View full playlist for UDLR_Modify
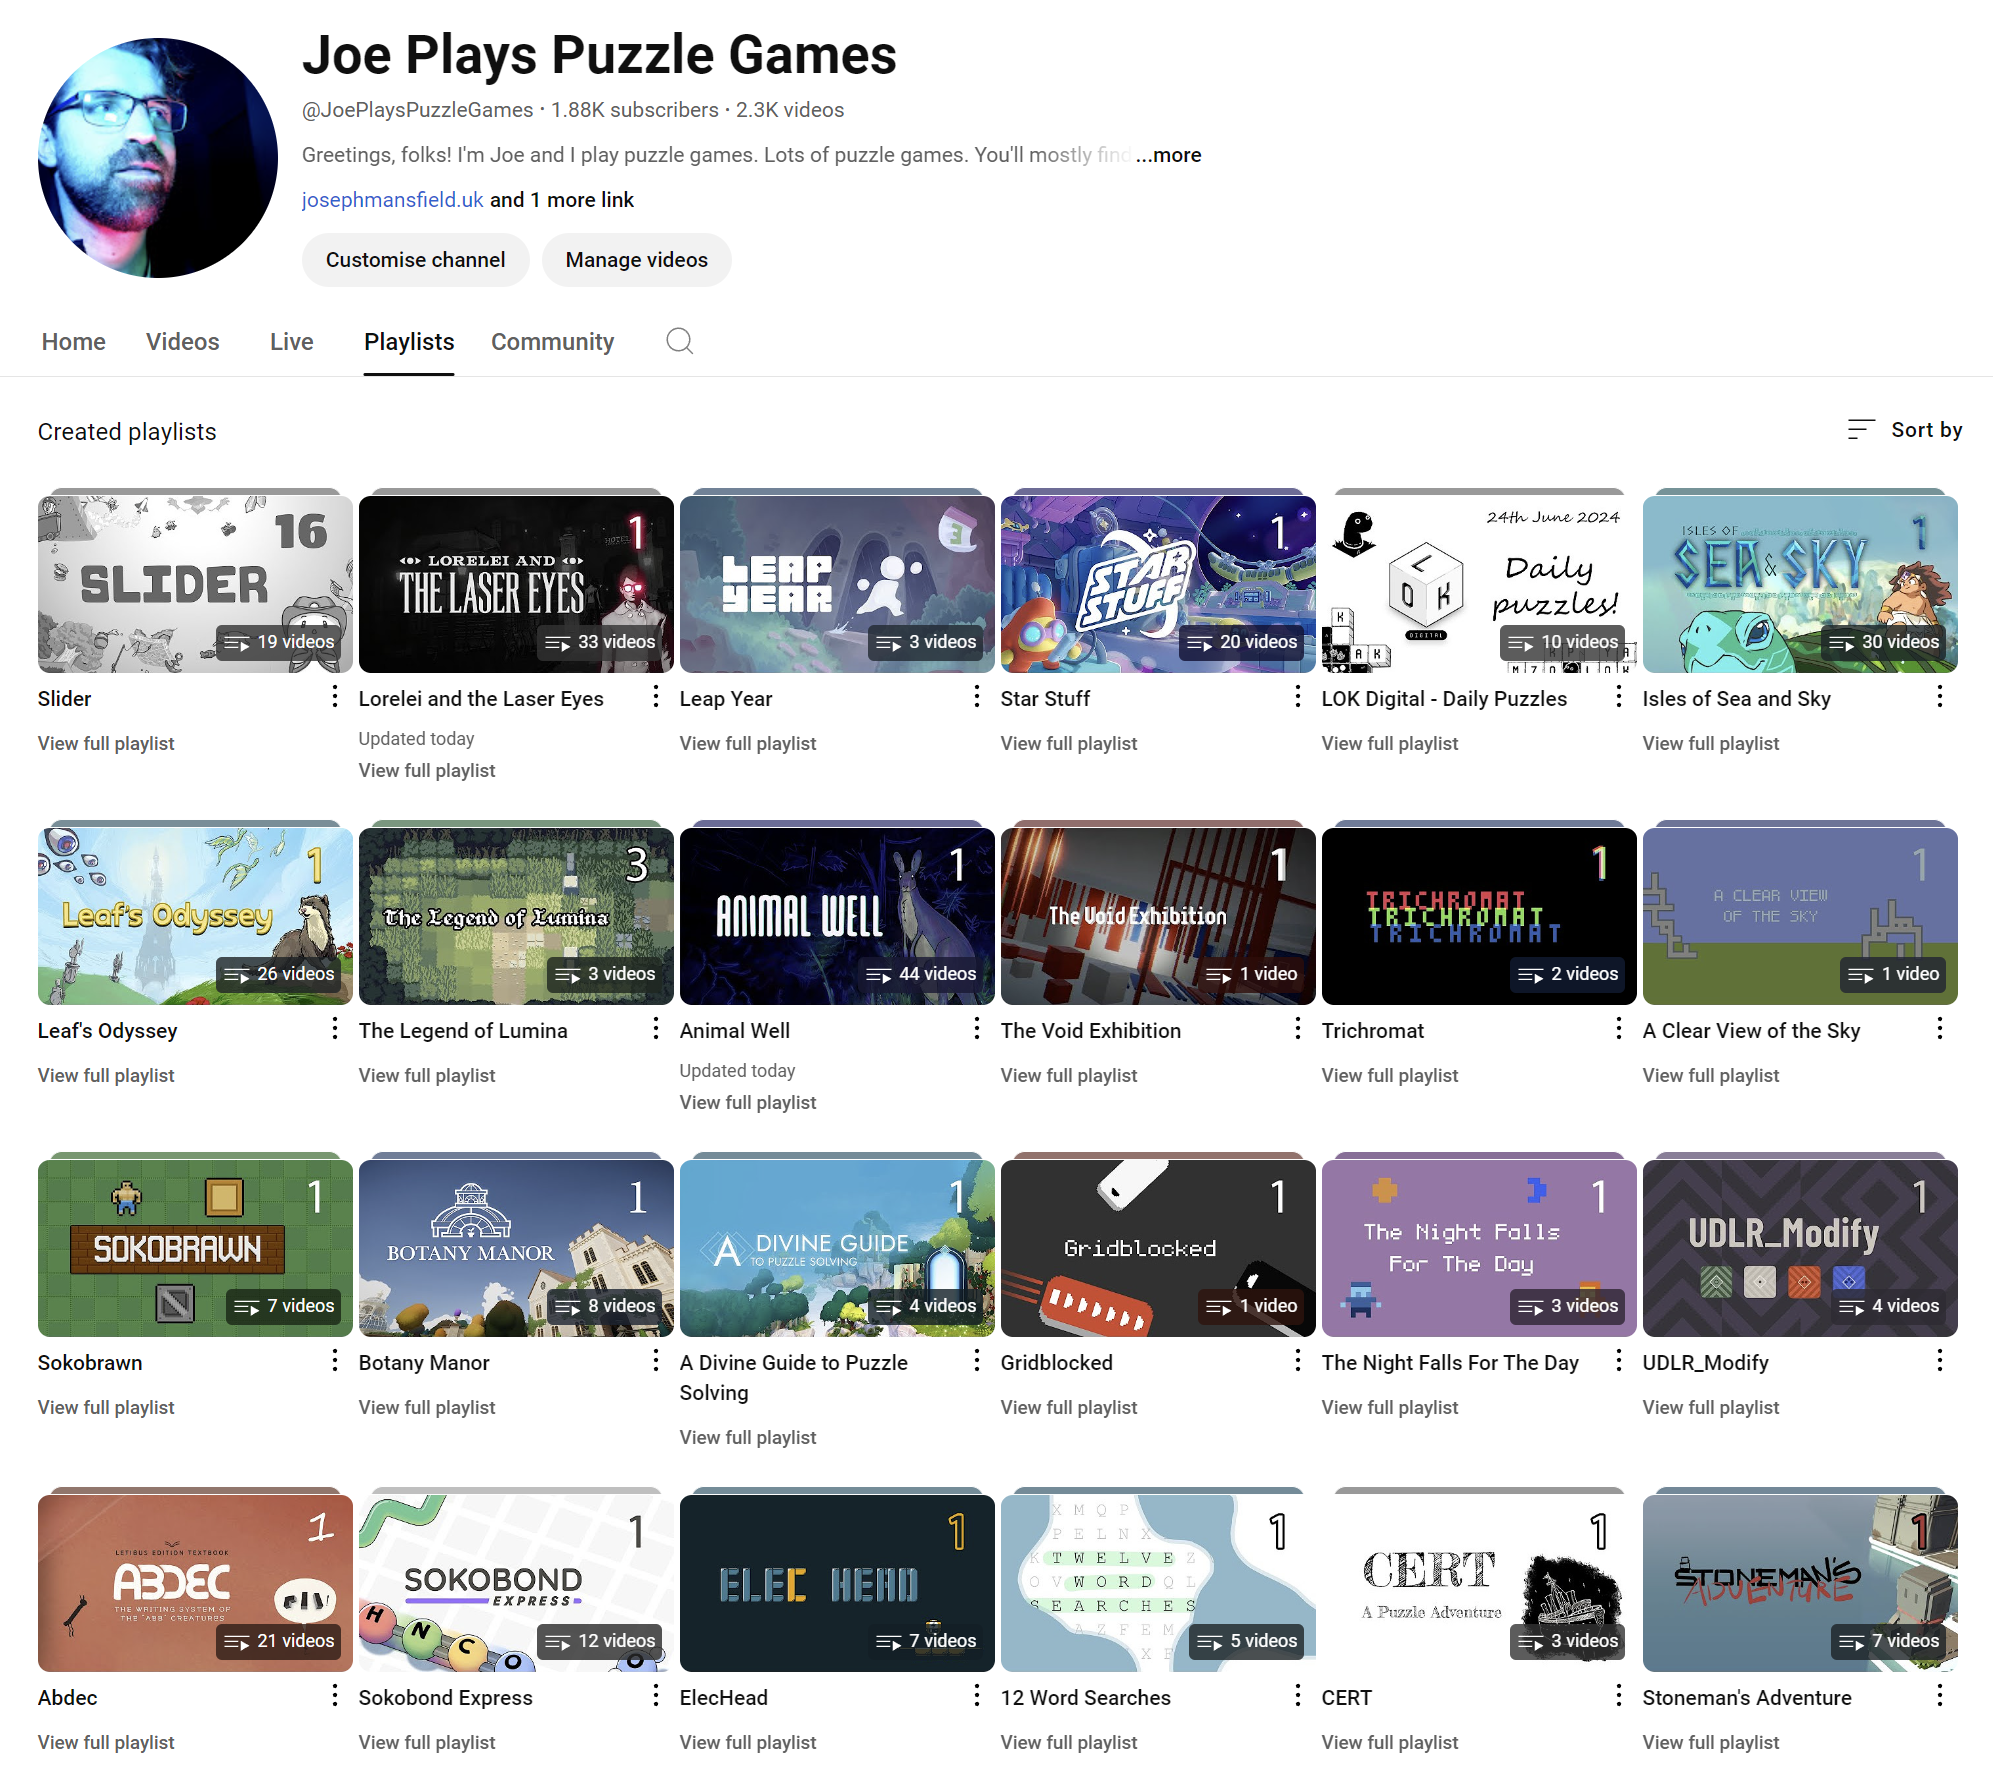 [x=1711, y=1407]
